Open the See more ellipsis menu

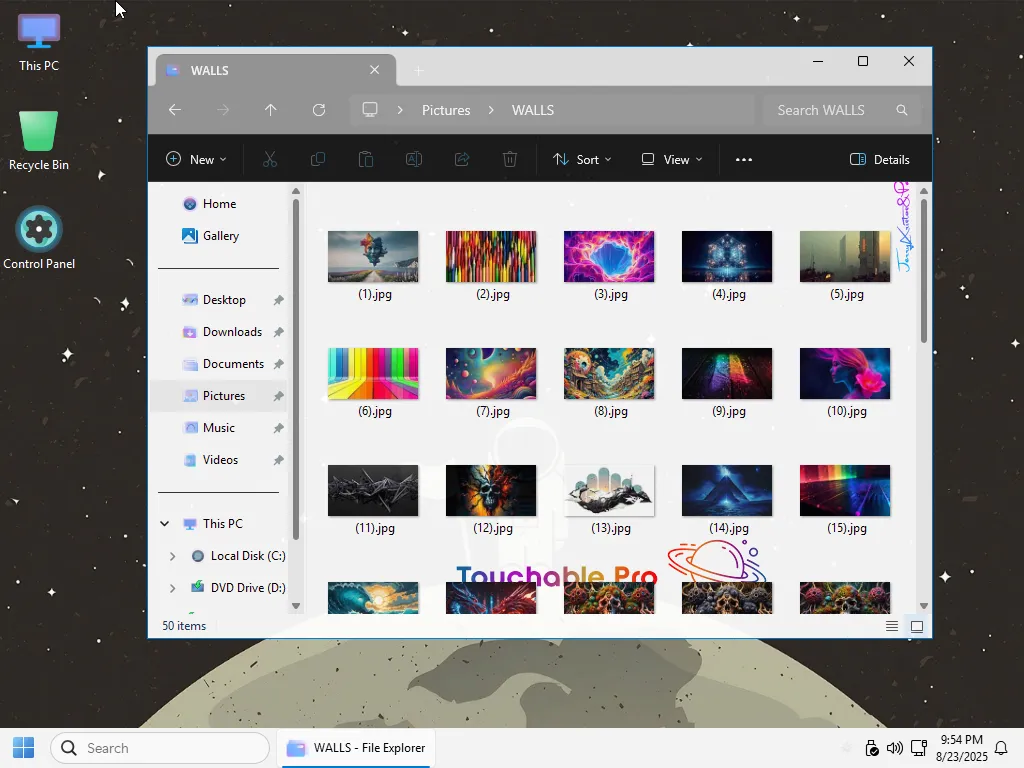744,159
